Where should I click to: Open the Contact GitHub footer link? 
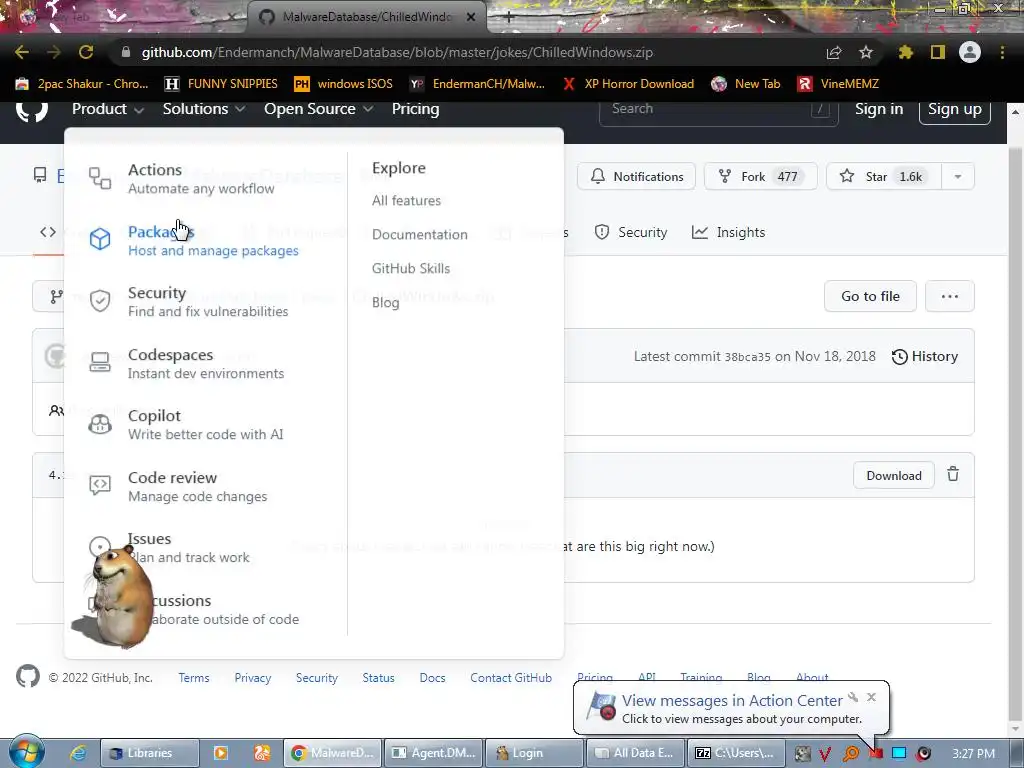tap(511, 678)
